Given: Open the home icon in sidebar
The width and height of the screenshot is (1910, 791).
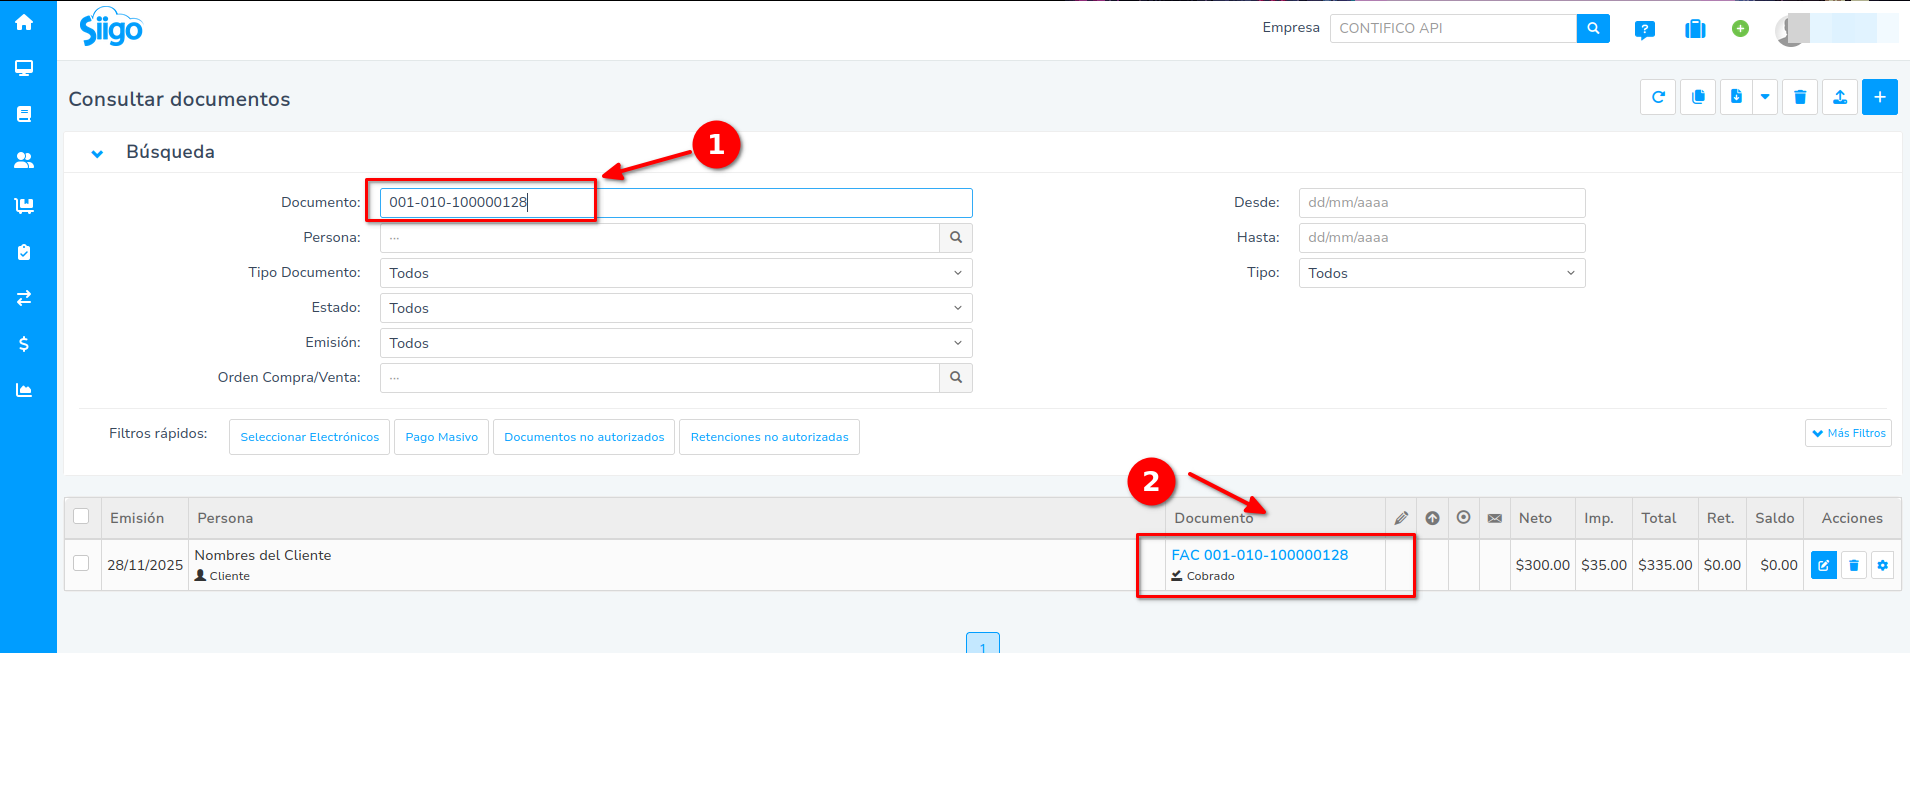Looking at the screenshot, I should coord(24,22).
